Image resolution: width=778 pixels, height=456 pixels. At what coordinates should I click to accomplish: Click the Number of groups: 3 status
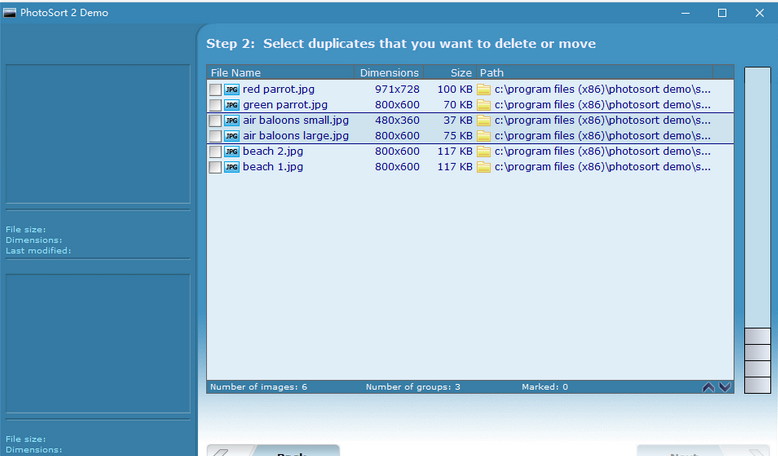(x=413, y=387)
